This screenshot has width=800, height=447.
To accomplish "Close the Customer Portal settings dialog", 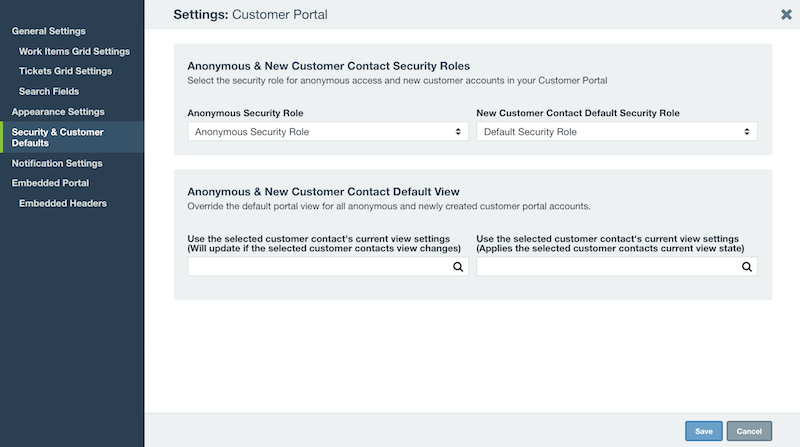I will click(x=786, y=14).
